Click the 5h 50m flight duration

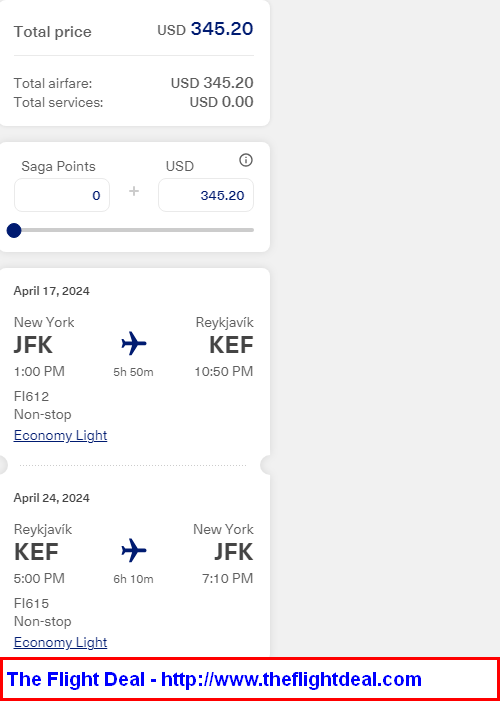point(133,372)
